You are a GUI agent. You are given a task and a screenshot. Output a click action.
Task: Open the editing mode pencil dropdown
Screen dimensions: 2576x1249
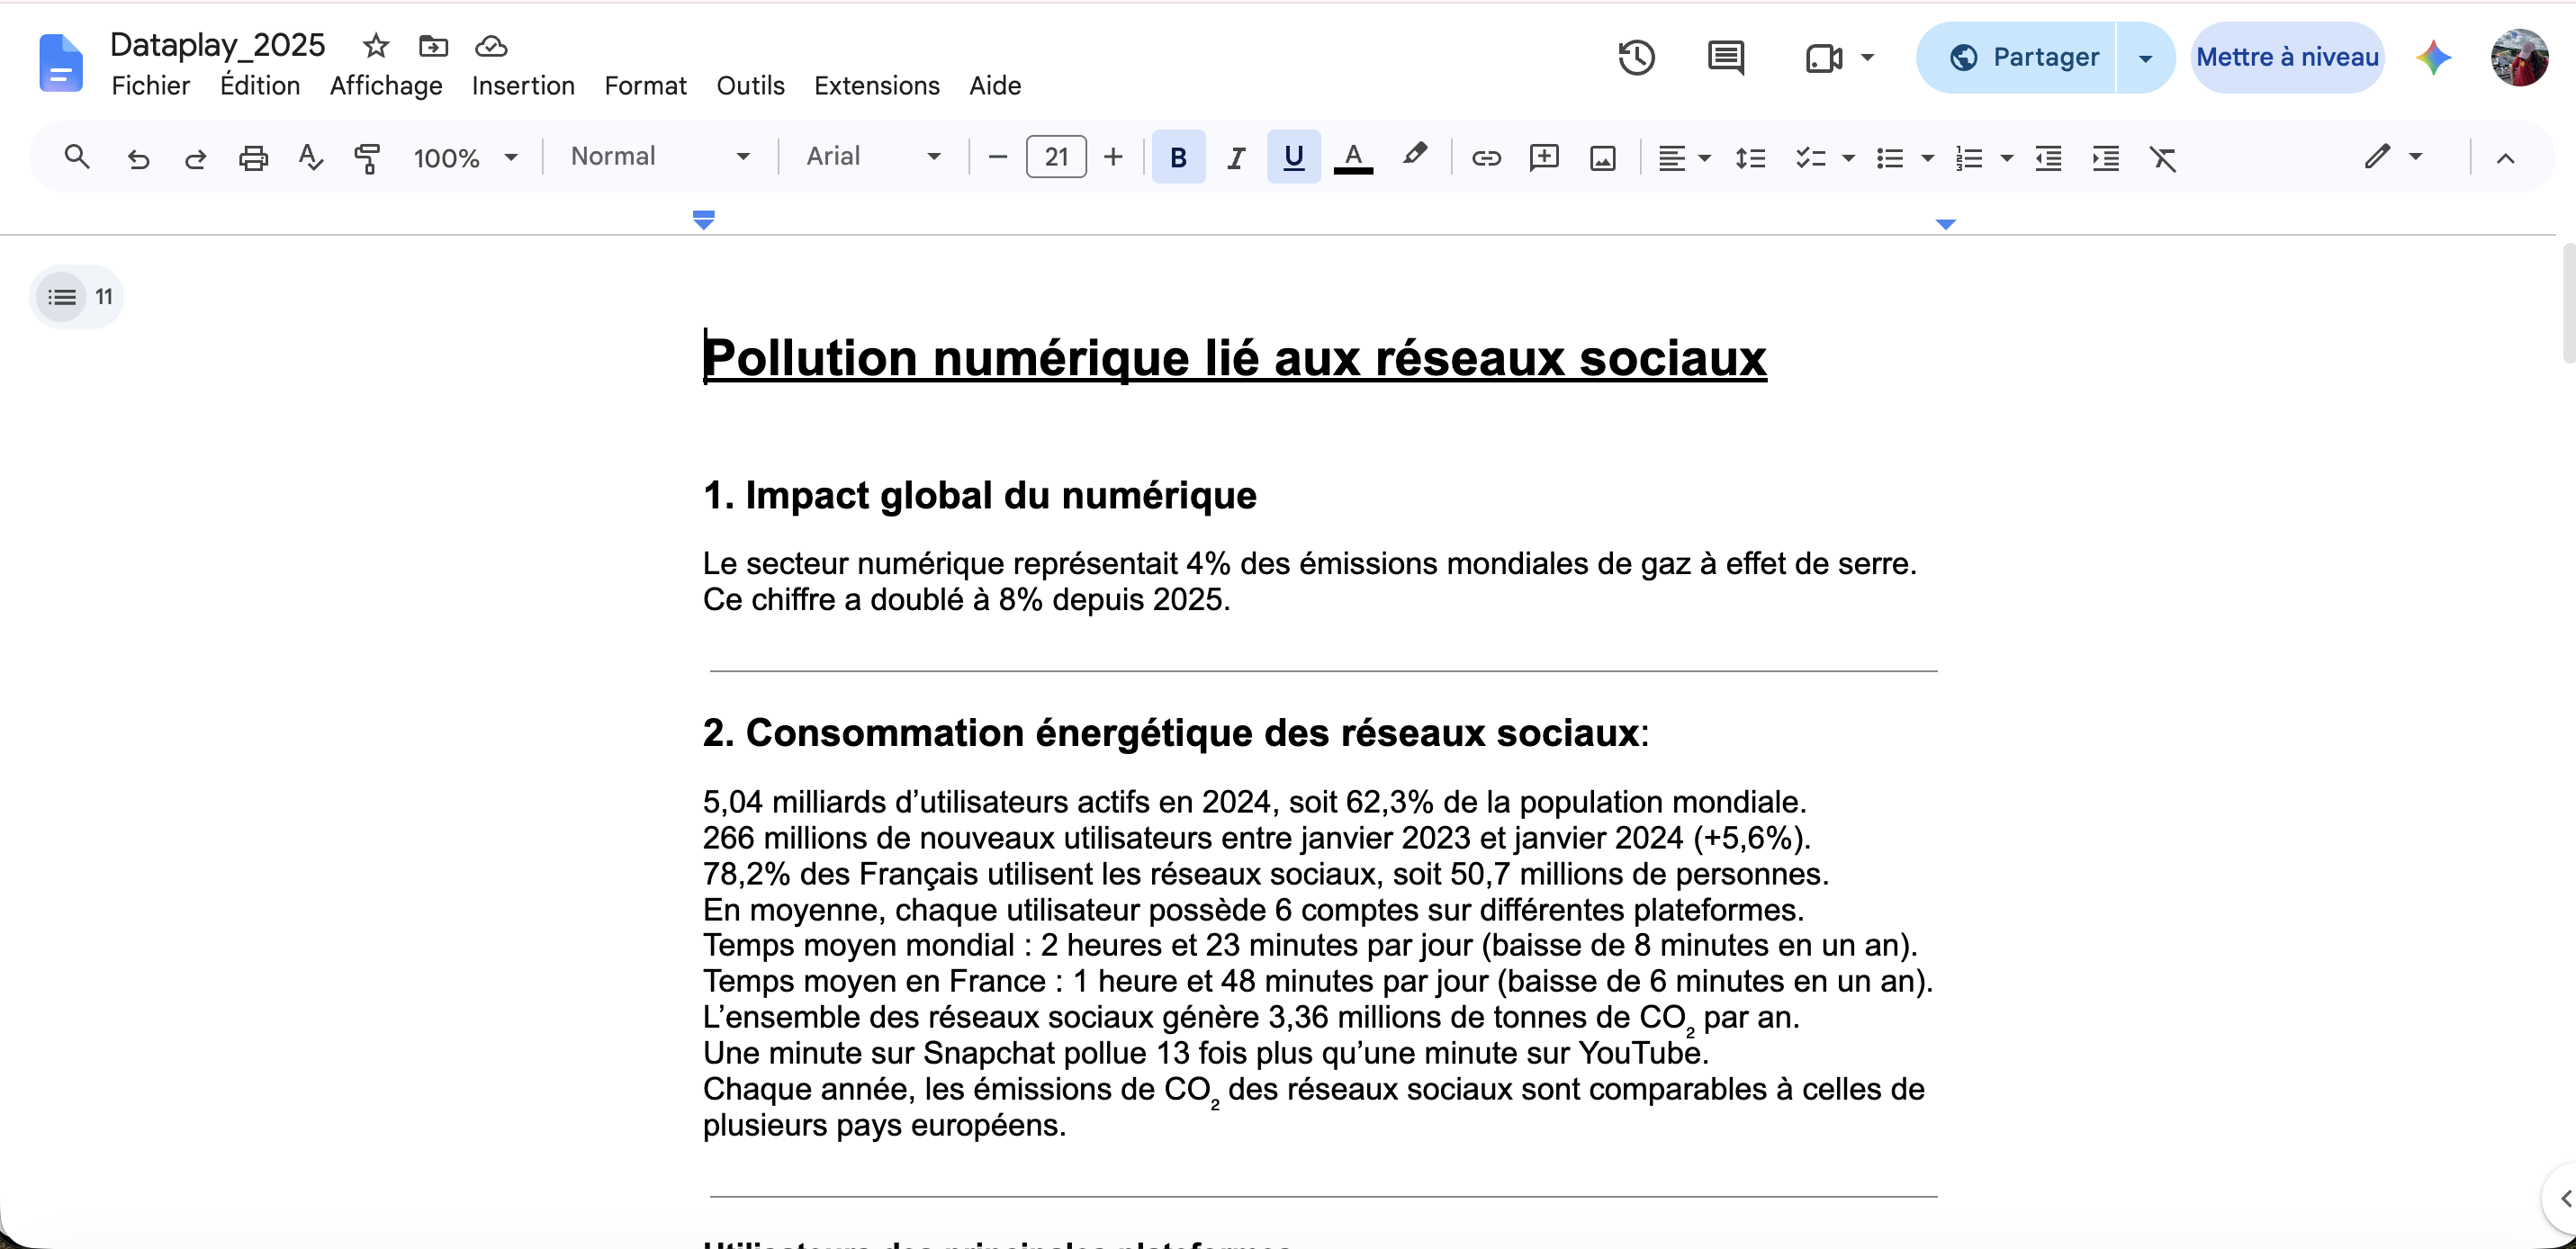point(2393,156)
